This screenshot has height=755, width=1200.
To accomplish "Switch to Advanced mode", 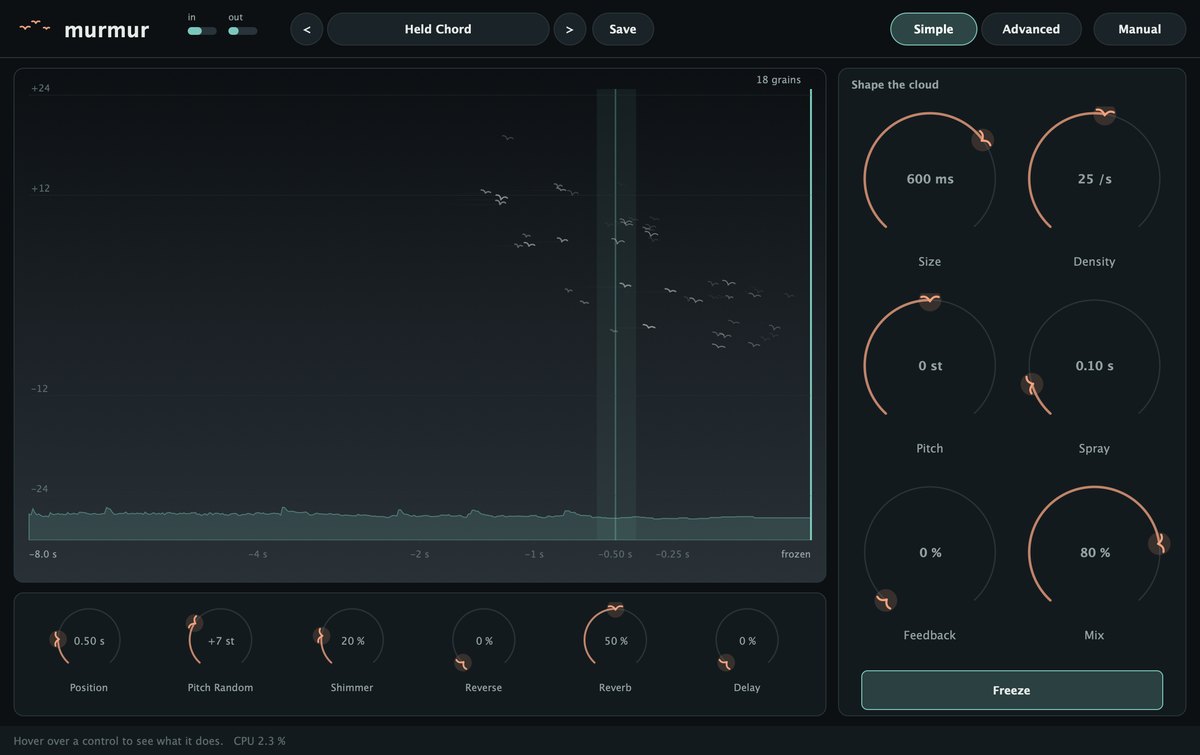I will (1031, 29).
